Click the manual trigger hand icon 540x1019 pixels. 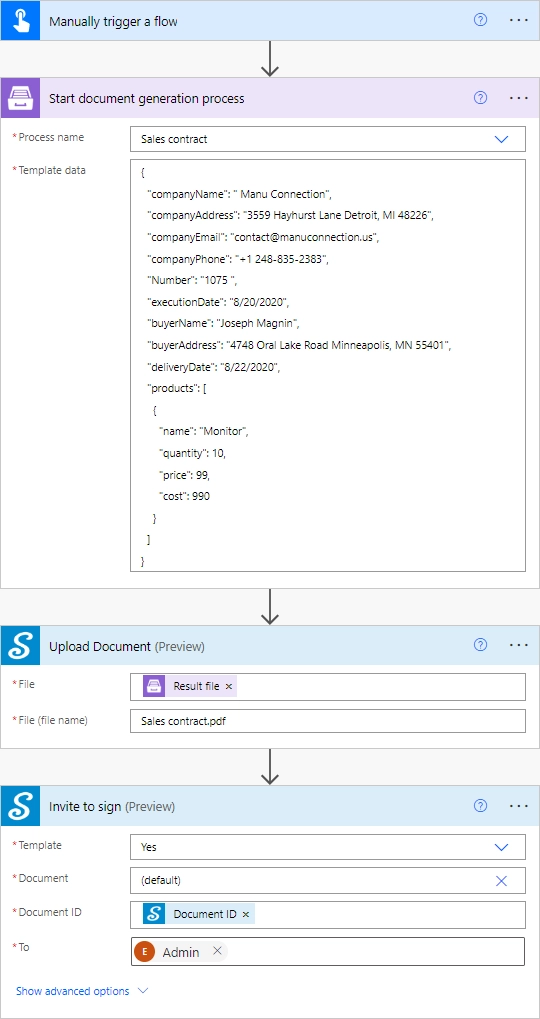click(x=20, y=21)
